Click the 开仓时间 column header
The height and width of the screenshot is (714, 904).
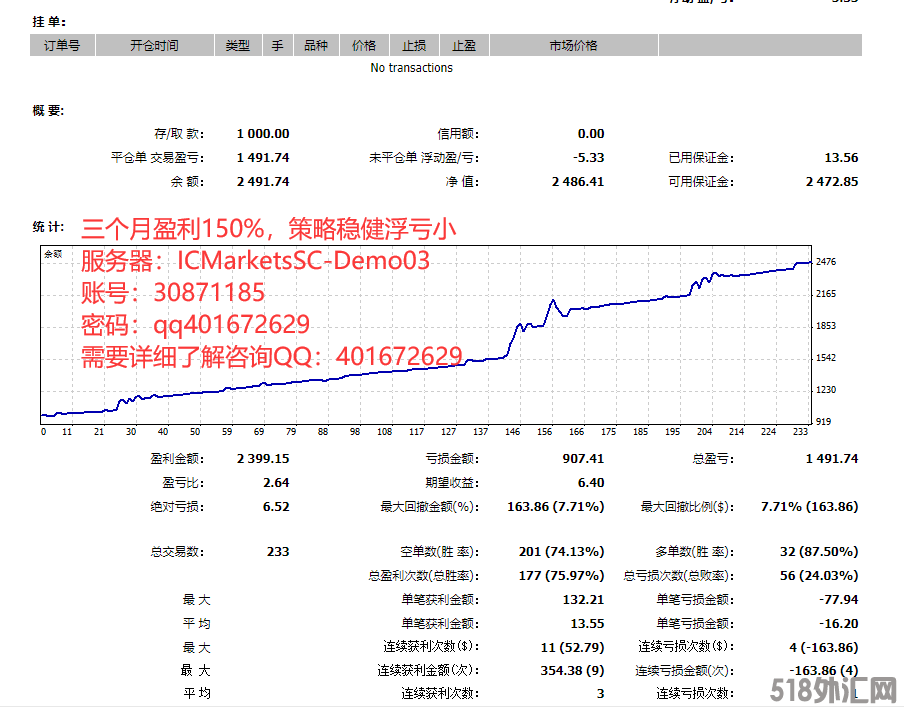155,46
